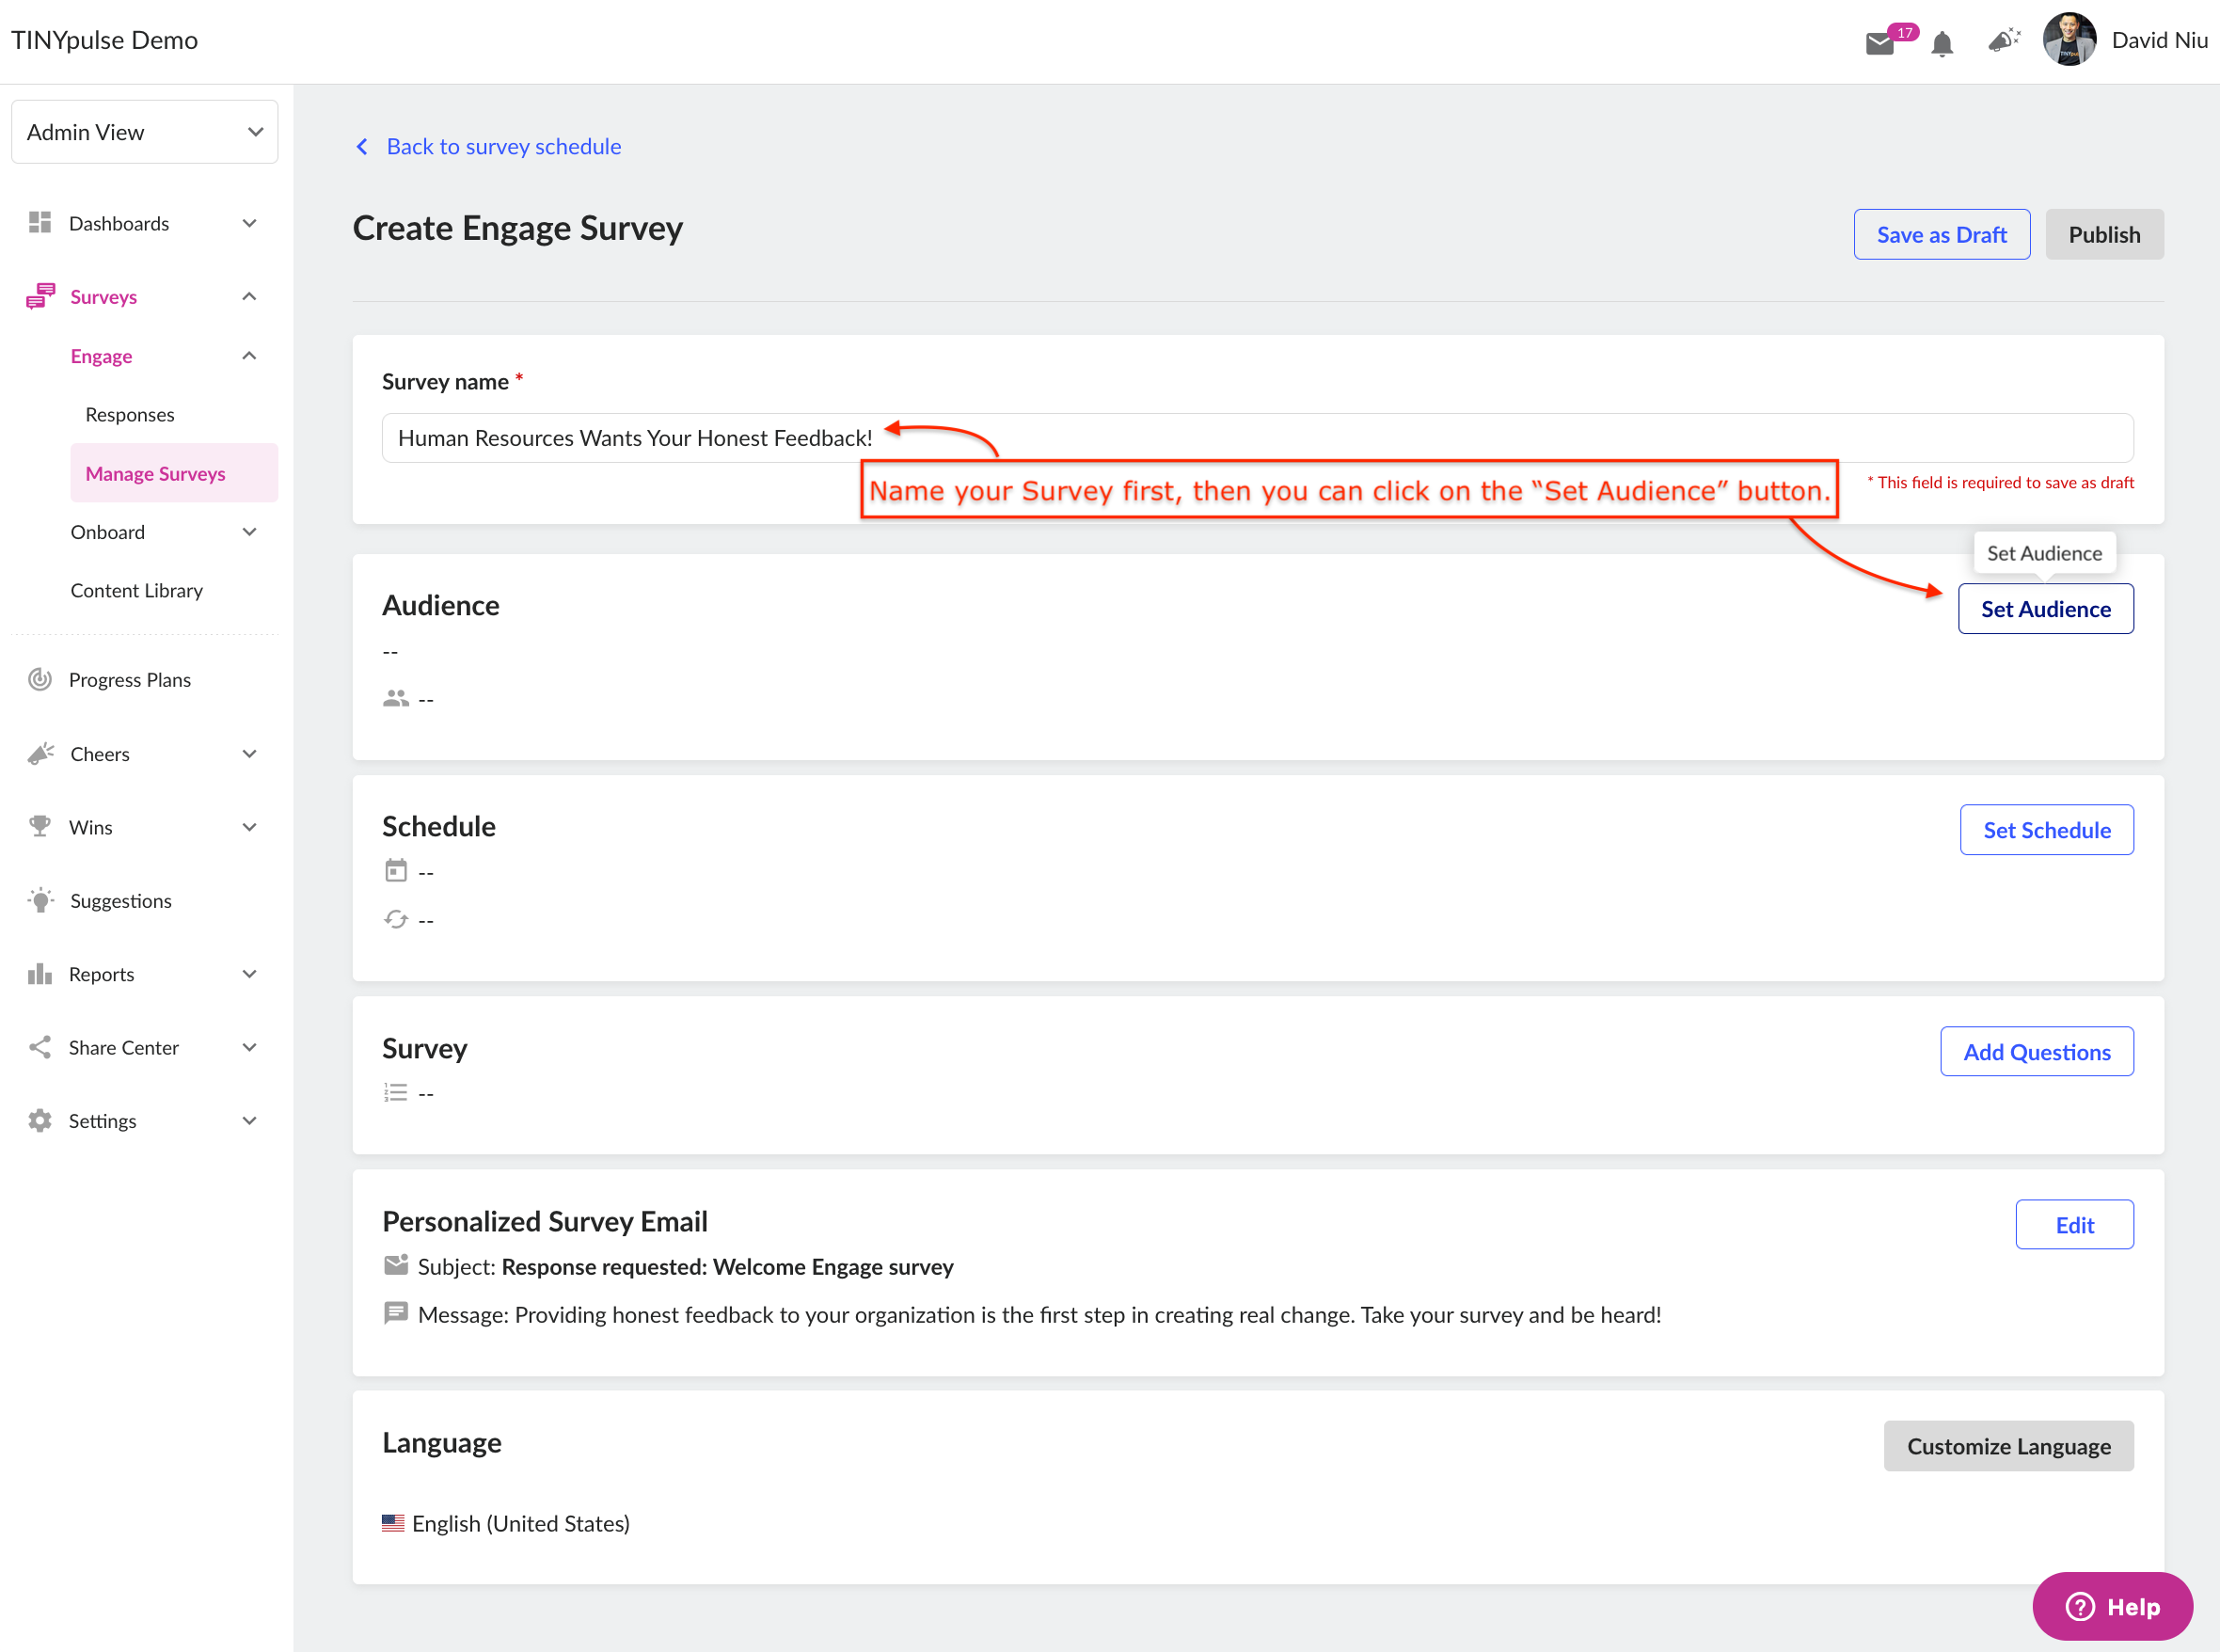Open Responses in the sidebar
The width and height of the screenshot is (2220, 1652).
[x=130, y=414]
